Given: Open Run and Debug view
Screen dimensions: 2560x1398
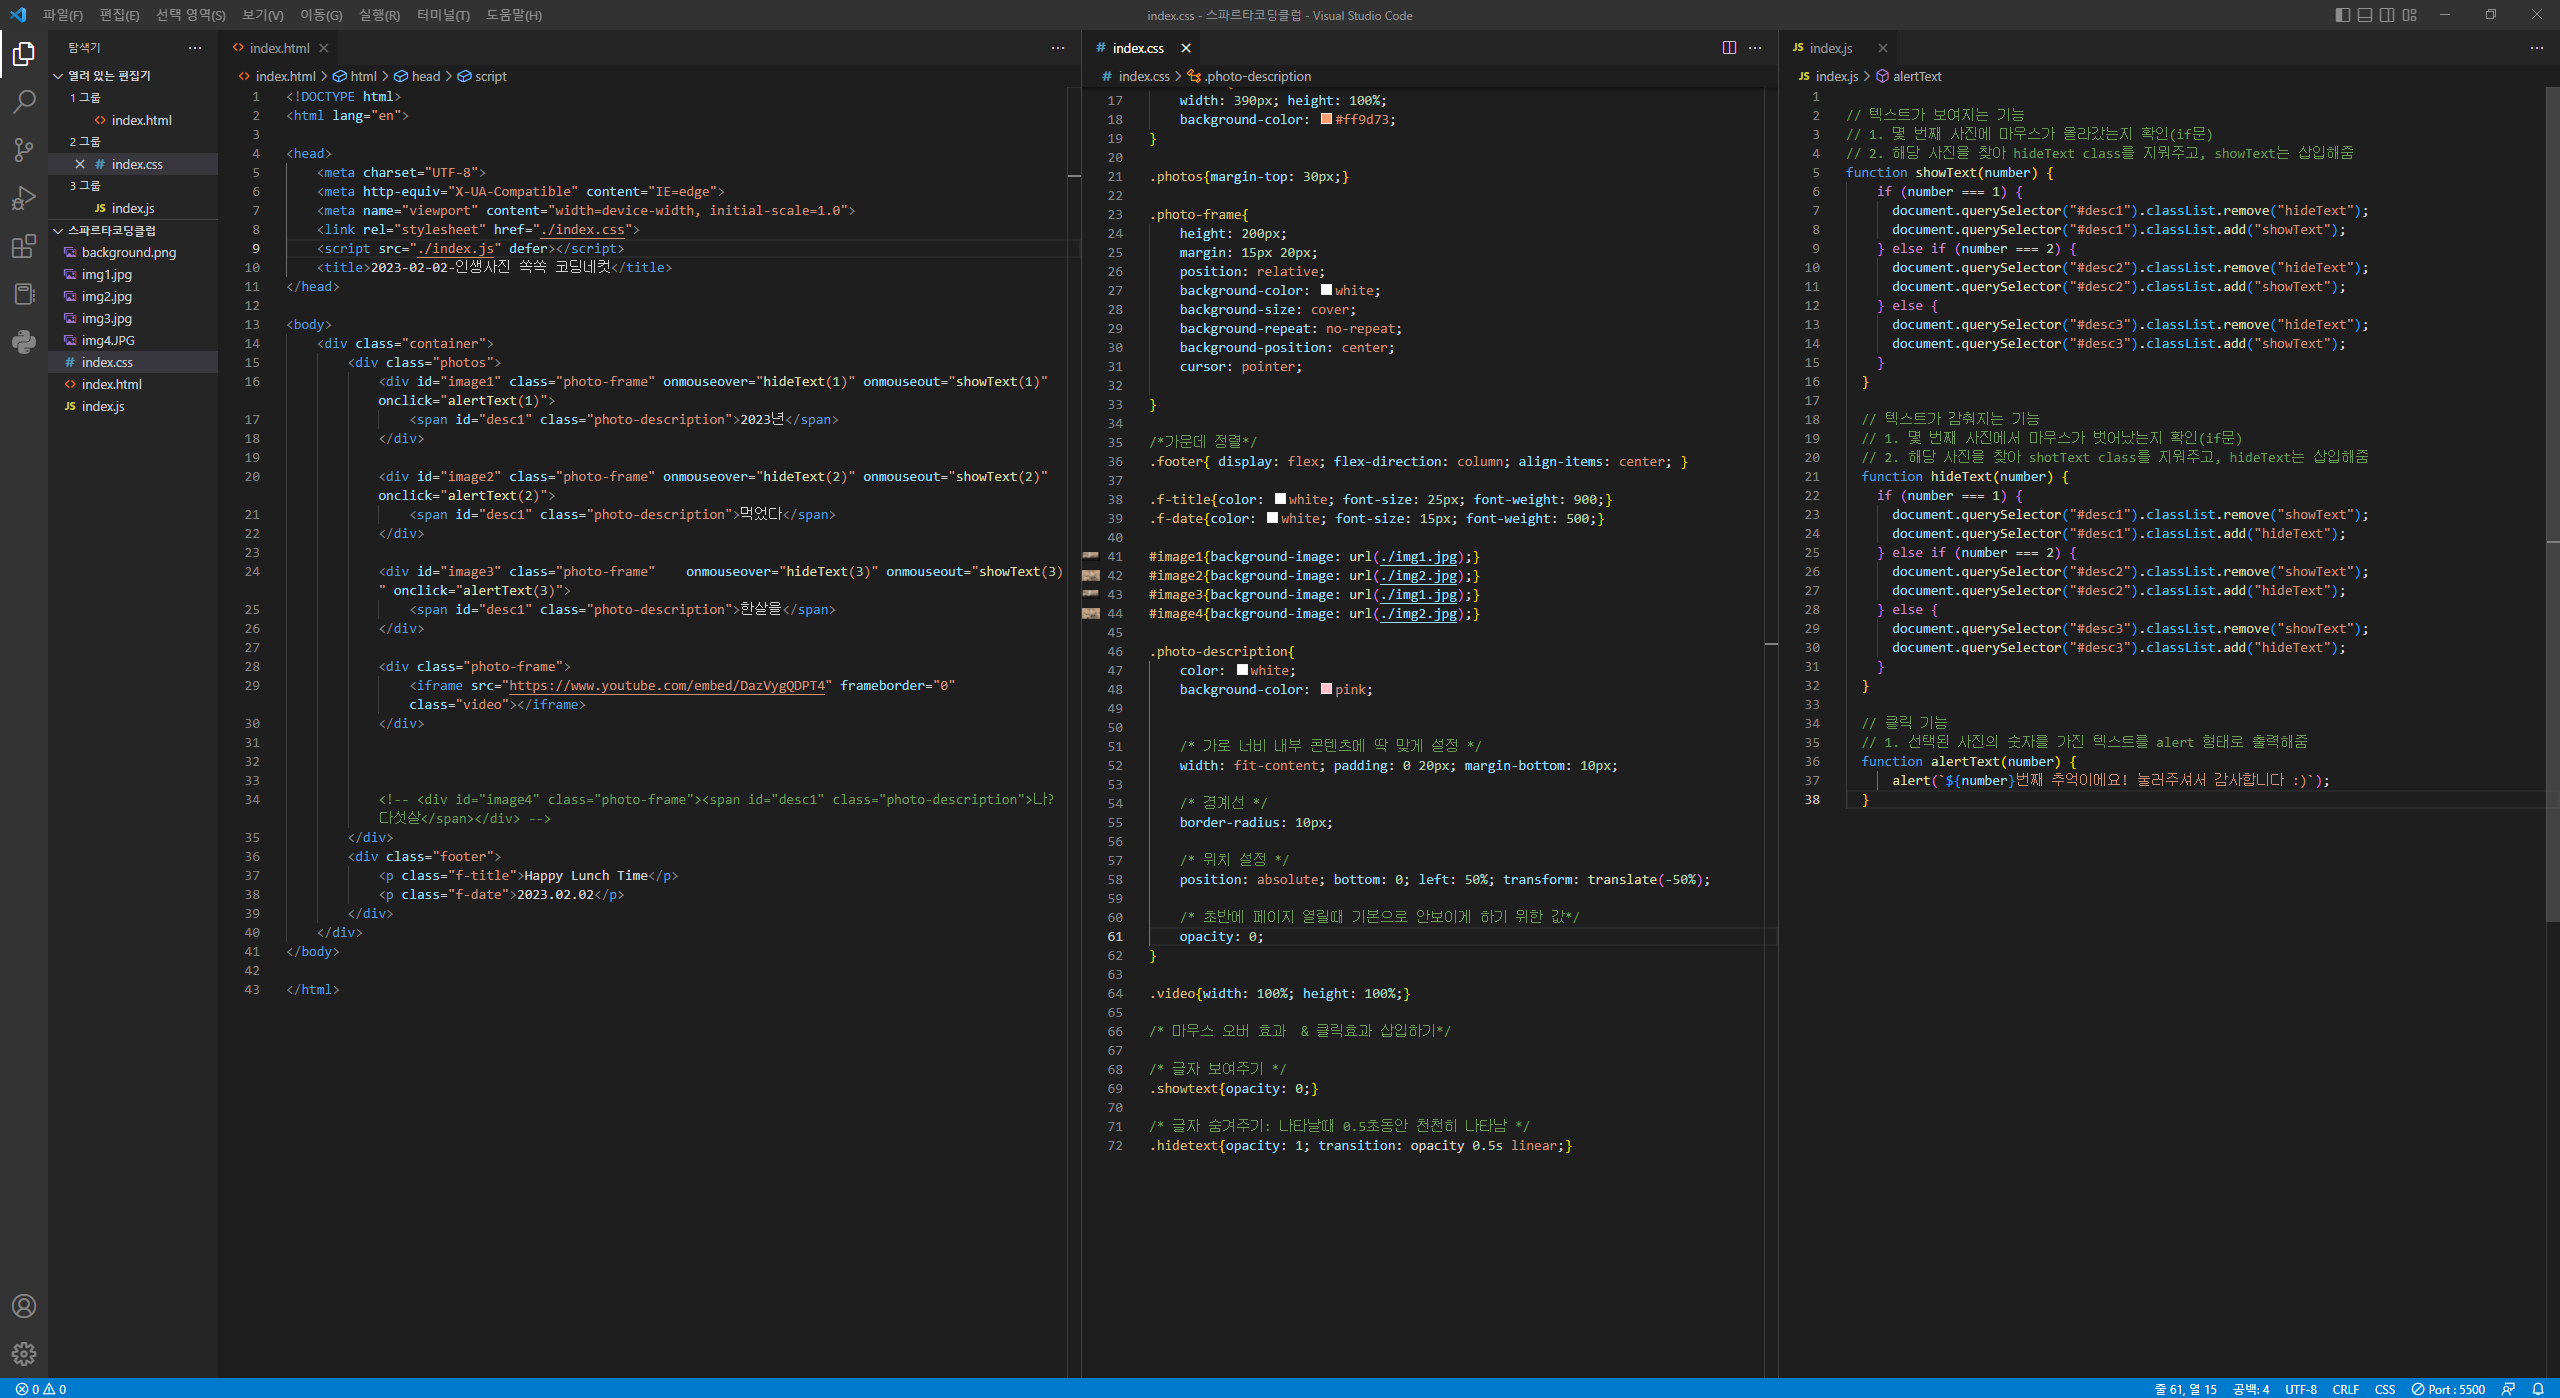Looking at the screenshot, I should pos(24,198).
